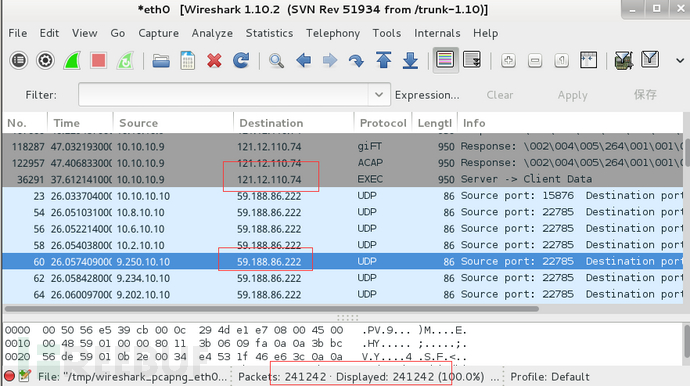690x386 pixels.
Task: Click the Apply filter button
Action: point(573,95)
